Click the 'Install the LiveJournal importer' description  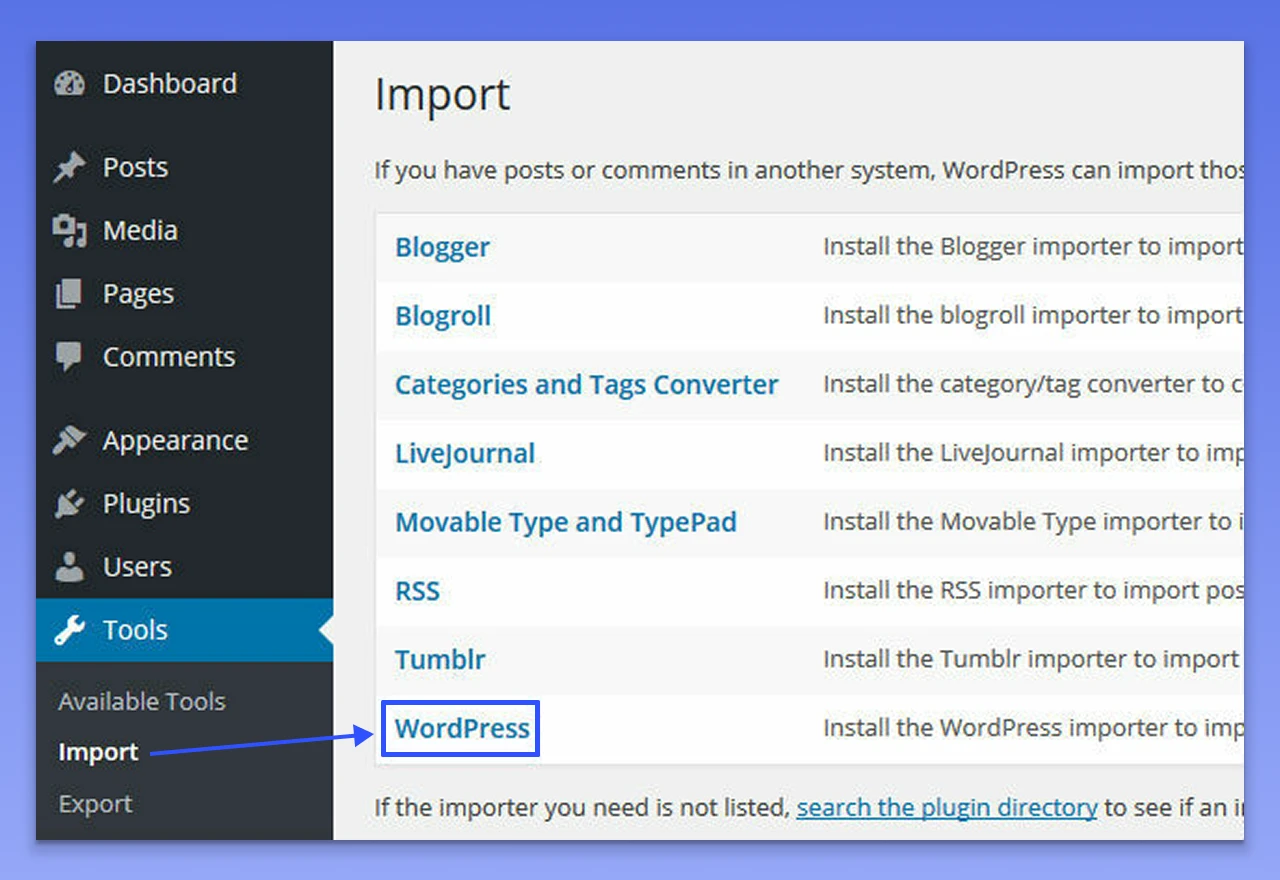click(x=1033, y=454)
